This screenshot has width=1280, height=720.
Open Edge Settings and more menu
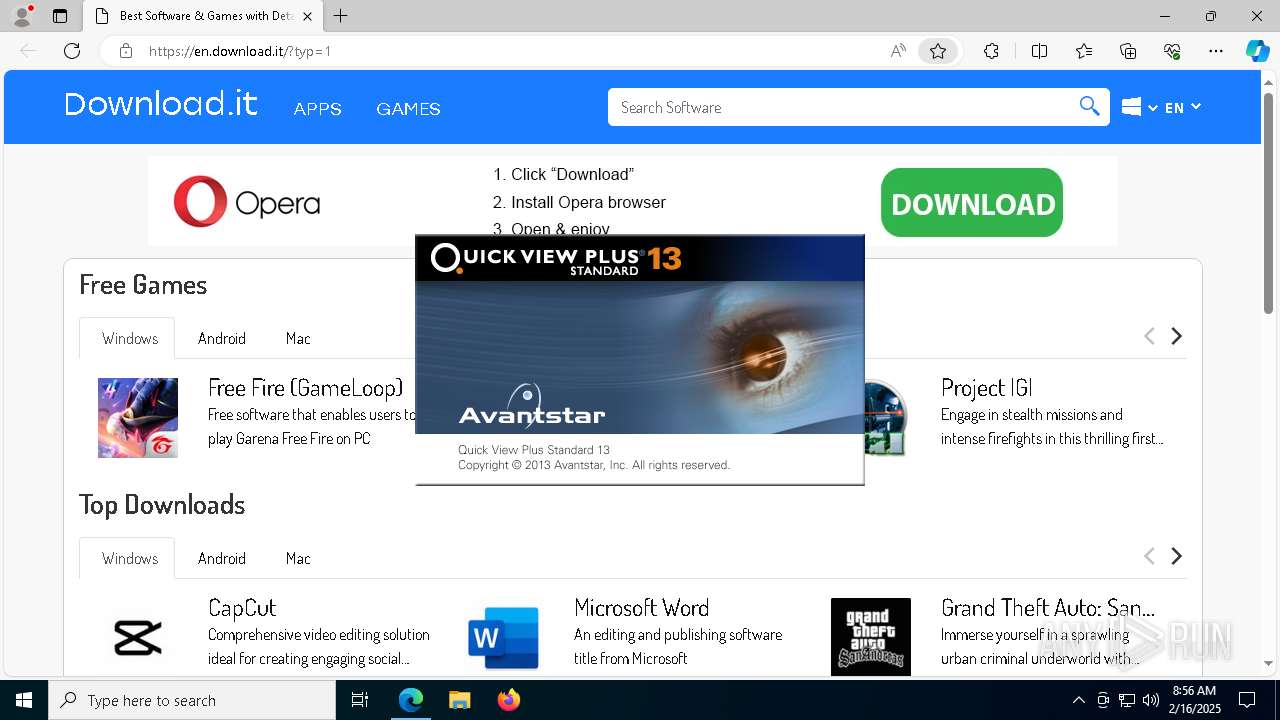pyautogui.click(x=1216, y=51)
